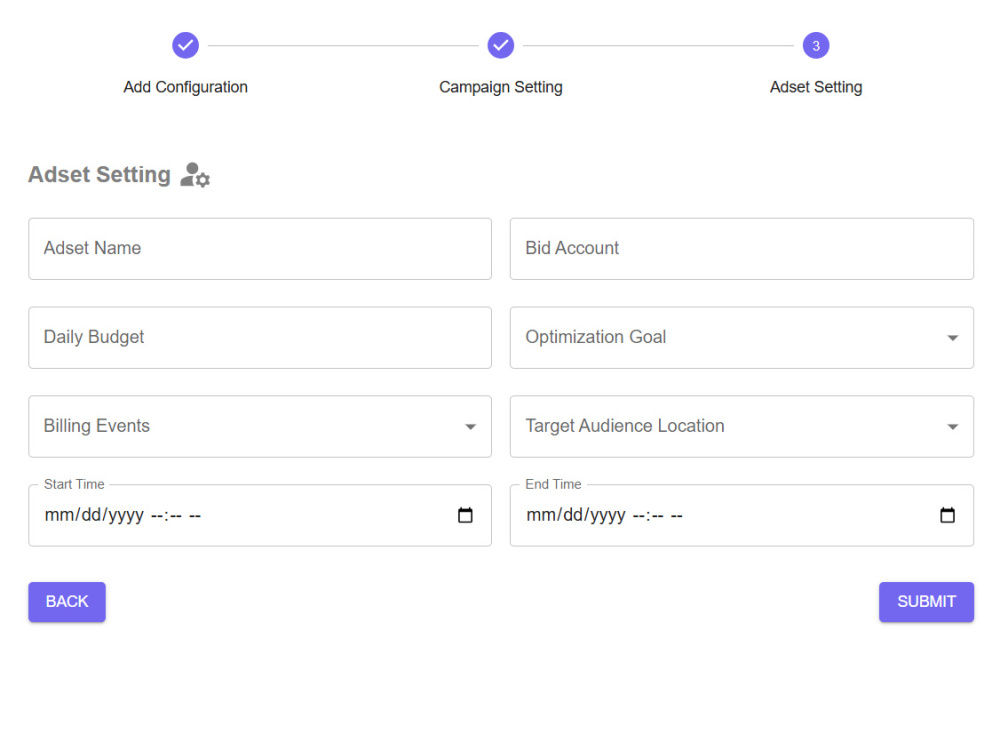
Task: Click the SUBMIT button
Action: point(926,601)
